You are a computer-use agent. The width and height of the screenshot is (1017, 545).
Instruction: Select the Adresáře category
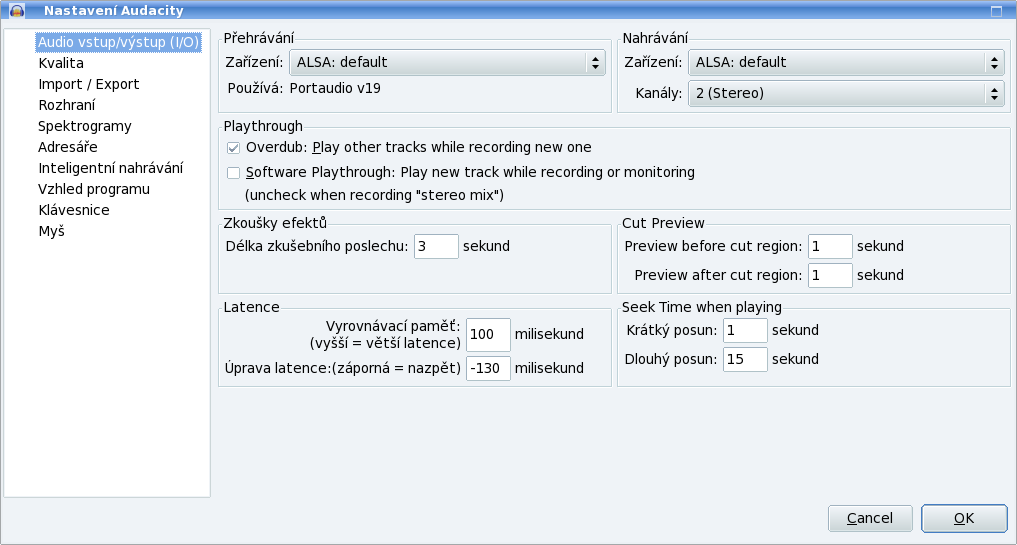click(68, 147)
